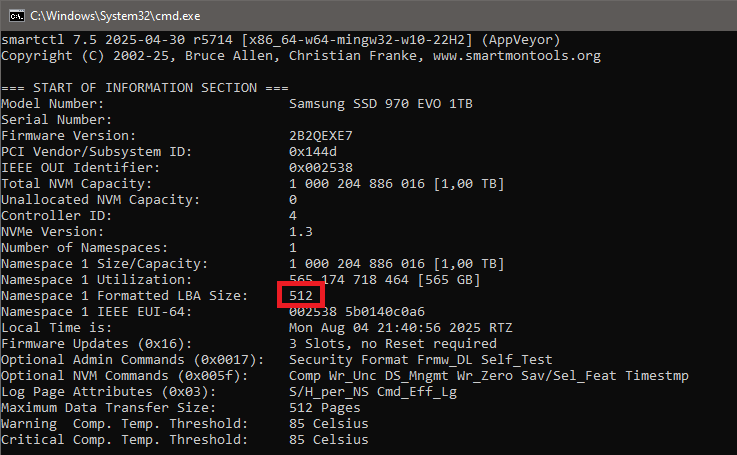This screenshot has height=455, width=737.
Task: Click the Optional Admin Commands (0x0017) label
Action: coord(132,360)
